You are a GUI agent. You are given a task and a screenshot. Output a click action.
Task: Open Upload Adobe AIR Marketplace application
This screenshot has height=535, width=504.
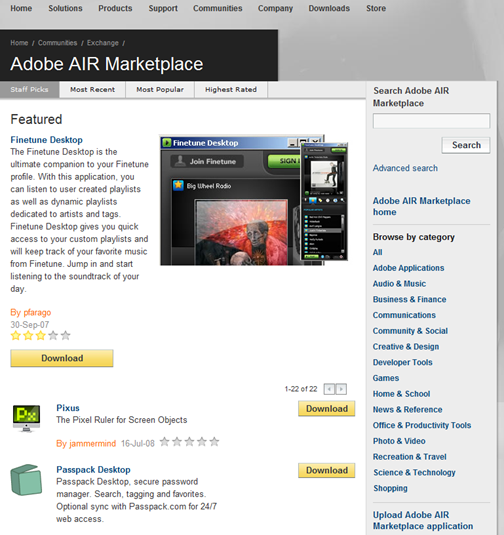tap(423, 520)
